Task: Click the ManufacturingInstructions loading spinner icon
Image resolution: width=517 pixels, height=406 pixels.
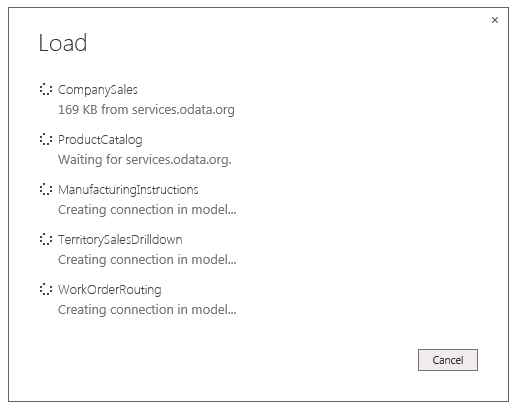Action: [x=46, y=189]
